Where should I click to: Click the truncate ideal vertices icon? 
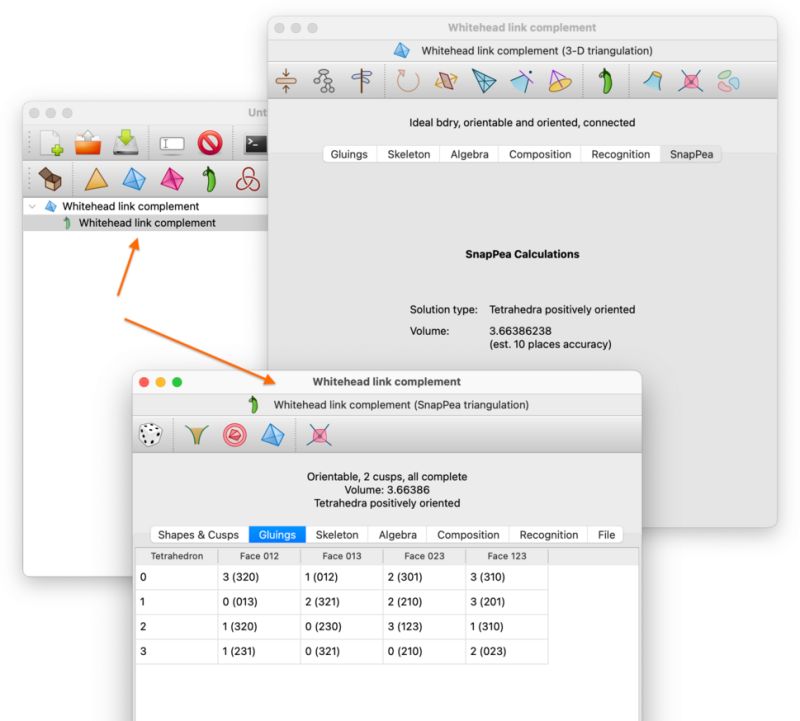point(522,81)
